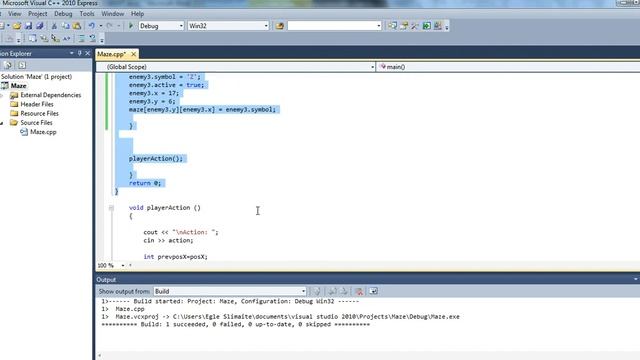Go to Next Message icon in Output toolbar
This screenshot has width=640, height=360.
coord(344,291)
